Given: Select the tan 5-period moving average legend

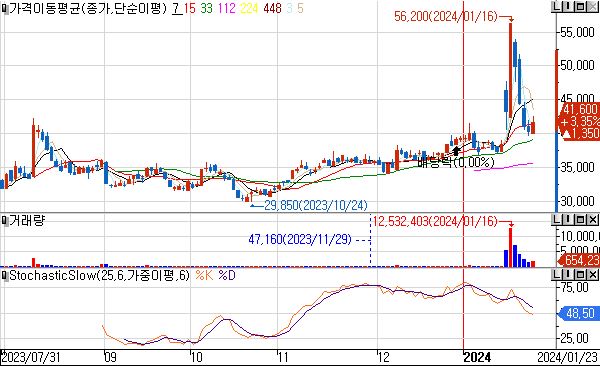Looking at the screenshot, I should point(300,8).
